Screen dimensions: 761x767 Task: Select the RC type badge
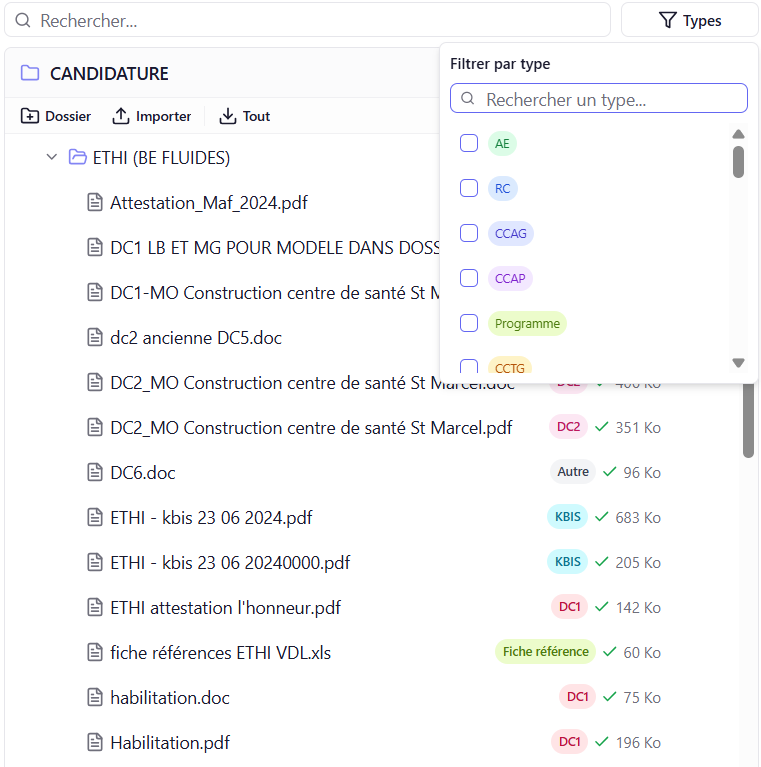(x=503, y=189)
